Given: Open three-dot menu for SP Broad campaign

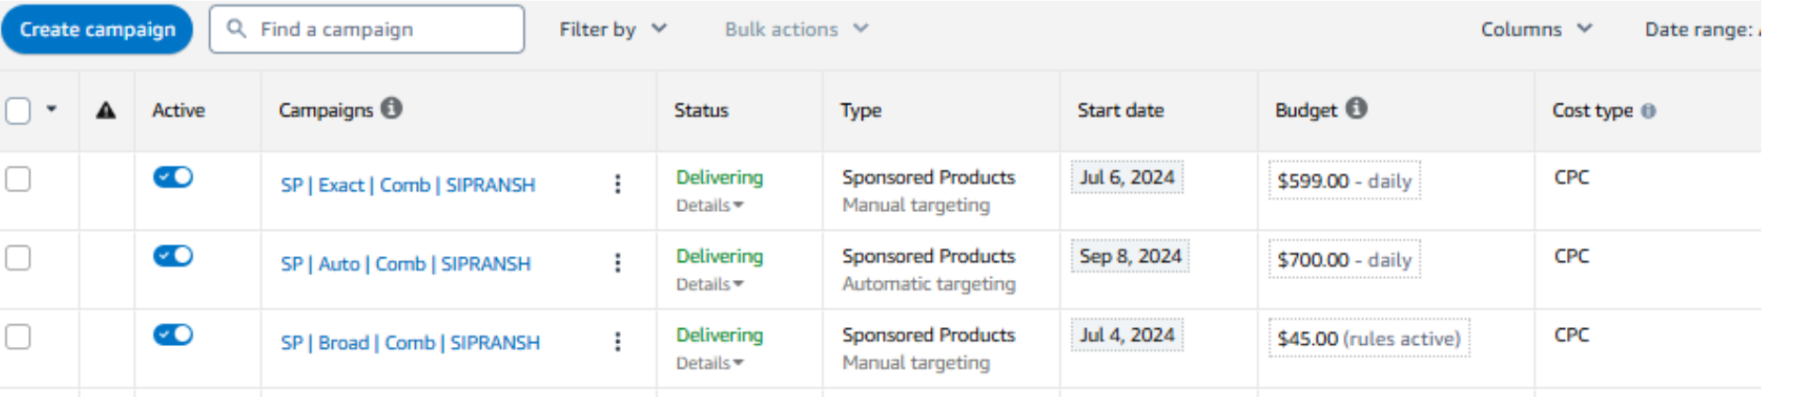Looking at the screenshot, I should tap(617, 342).
